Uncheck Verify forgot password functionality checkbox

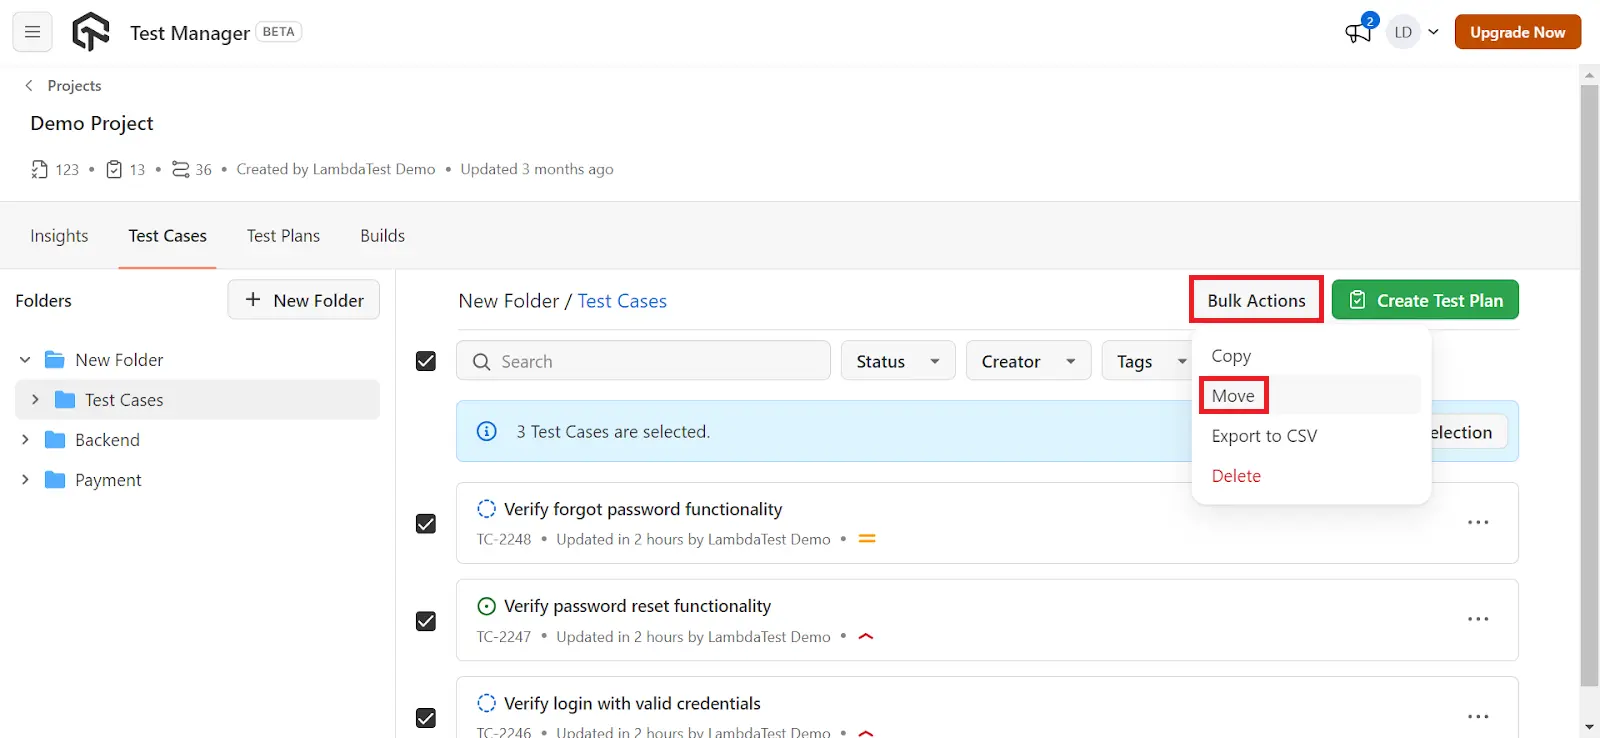click(x=426, y=524)
